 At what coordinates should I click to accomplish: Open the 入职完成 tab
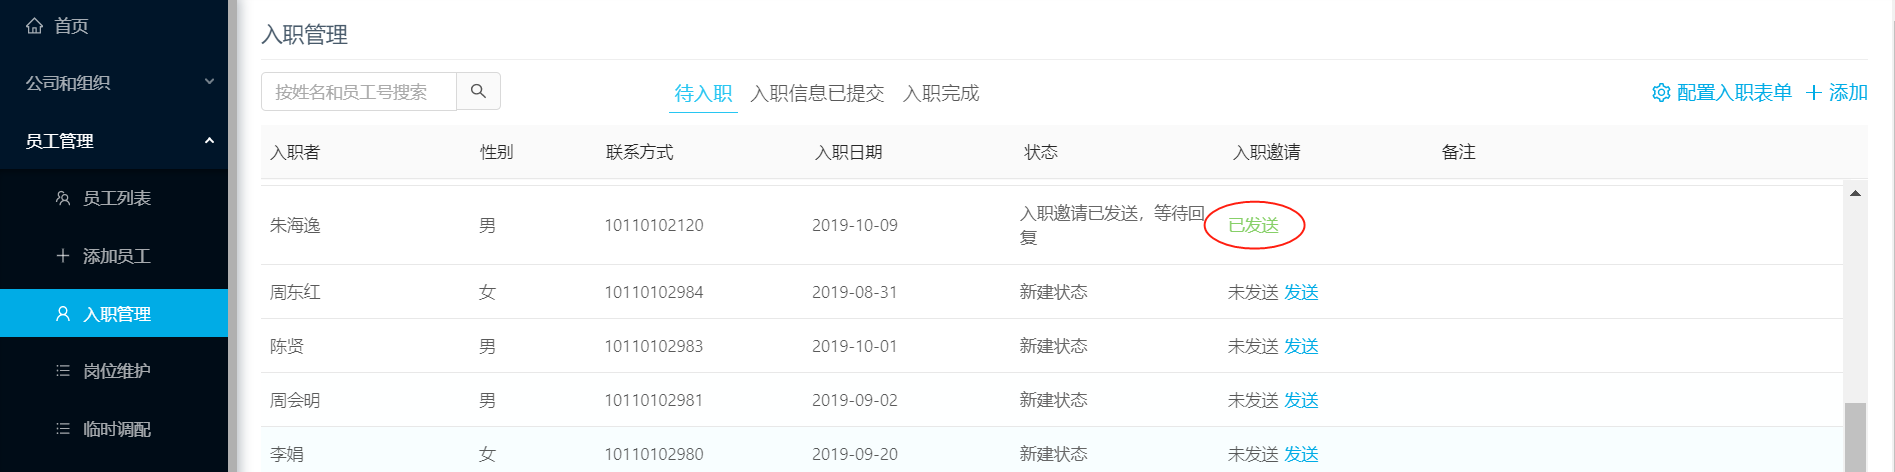pos(941,93)
